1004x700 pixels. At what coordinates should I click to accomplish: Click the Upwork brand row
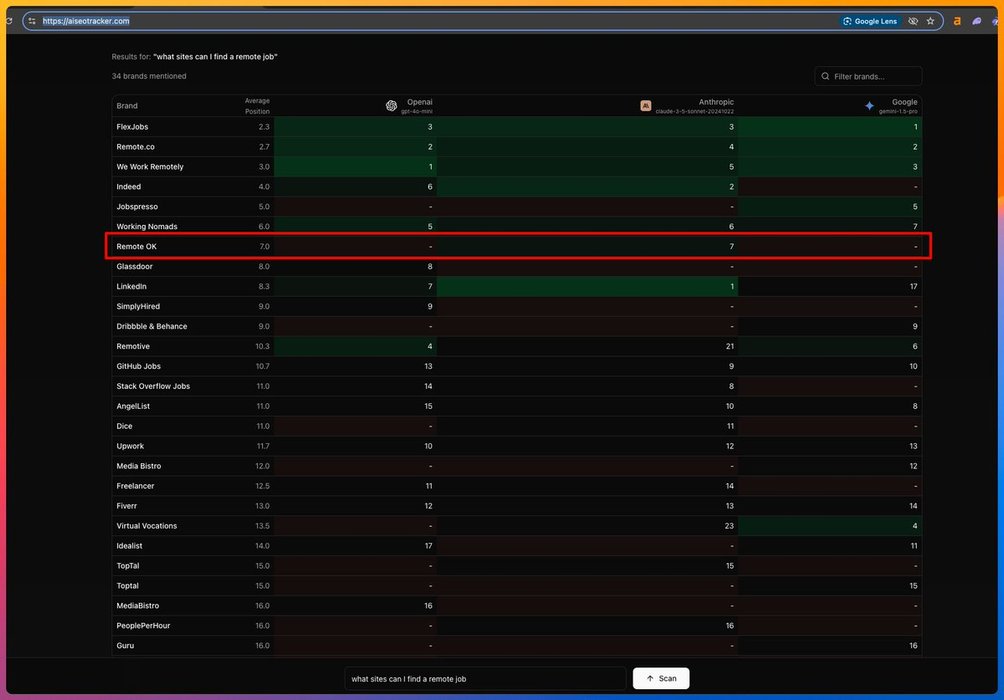coord(130,446)
